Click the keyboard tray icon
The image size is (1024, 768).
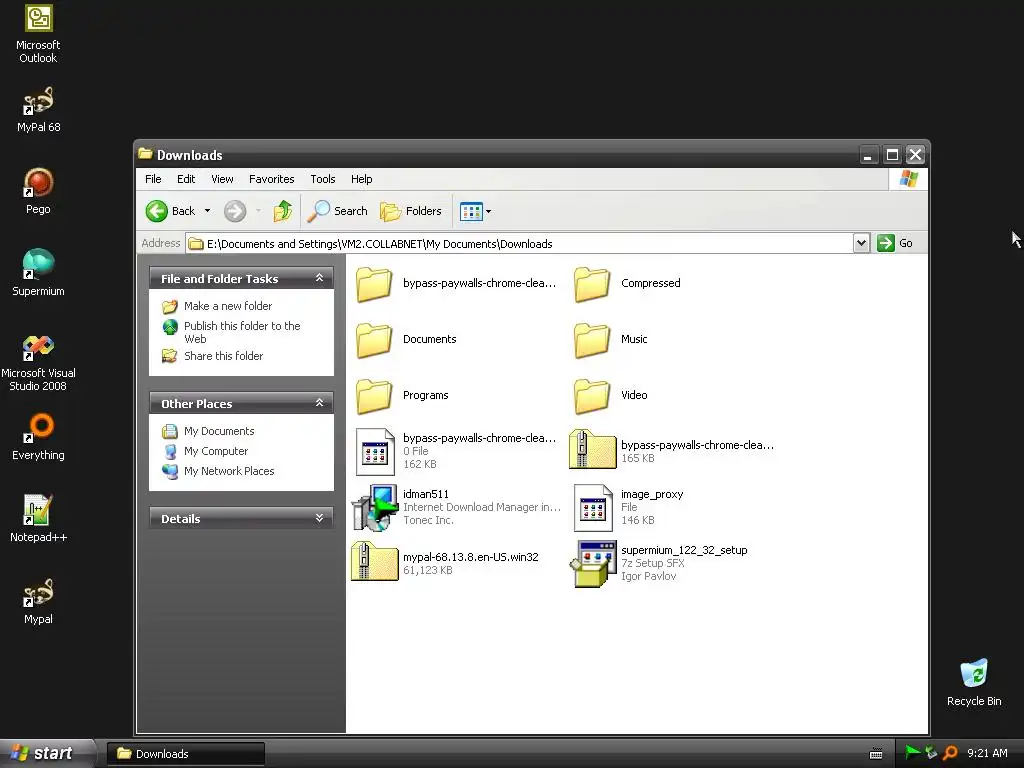(x=876, y=754)
